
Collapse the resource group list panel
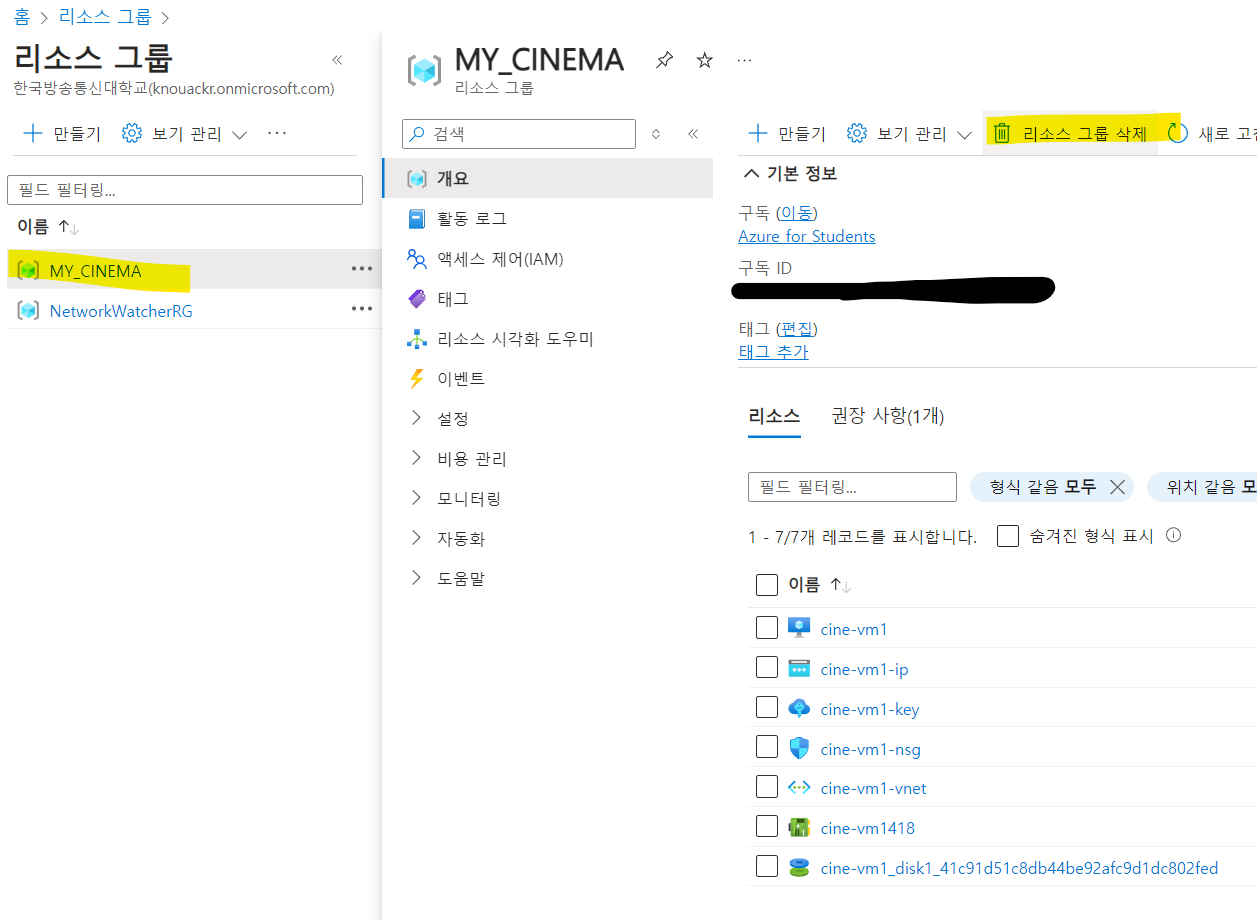tap(337, 60)
